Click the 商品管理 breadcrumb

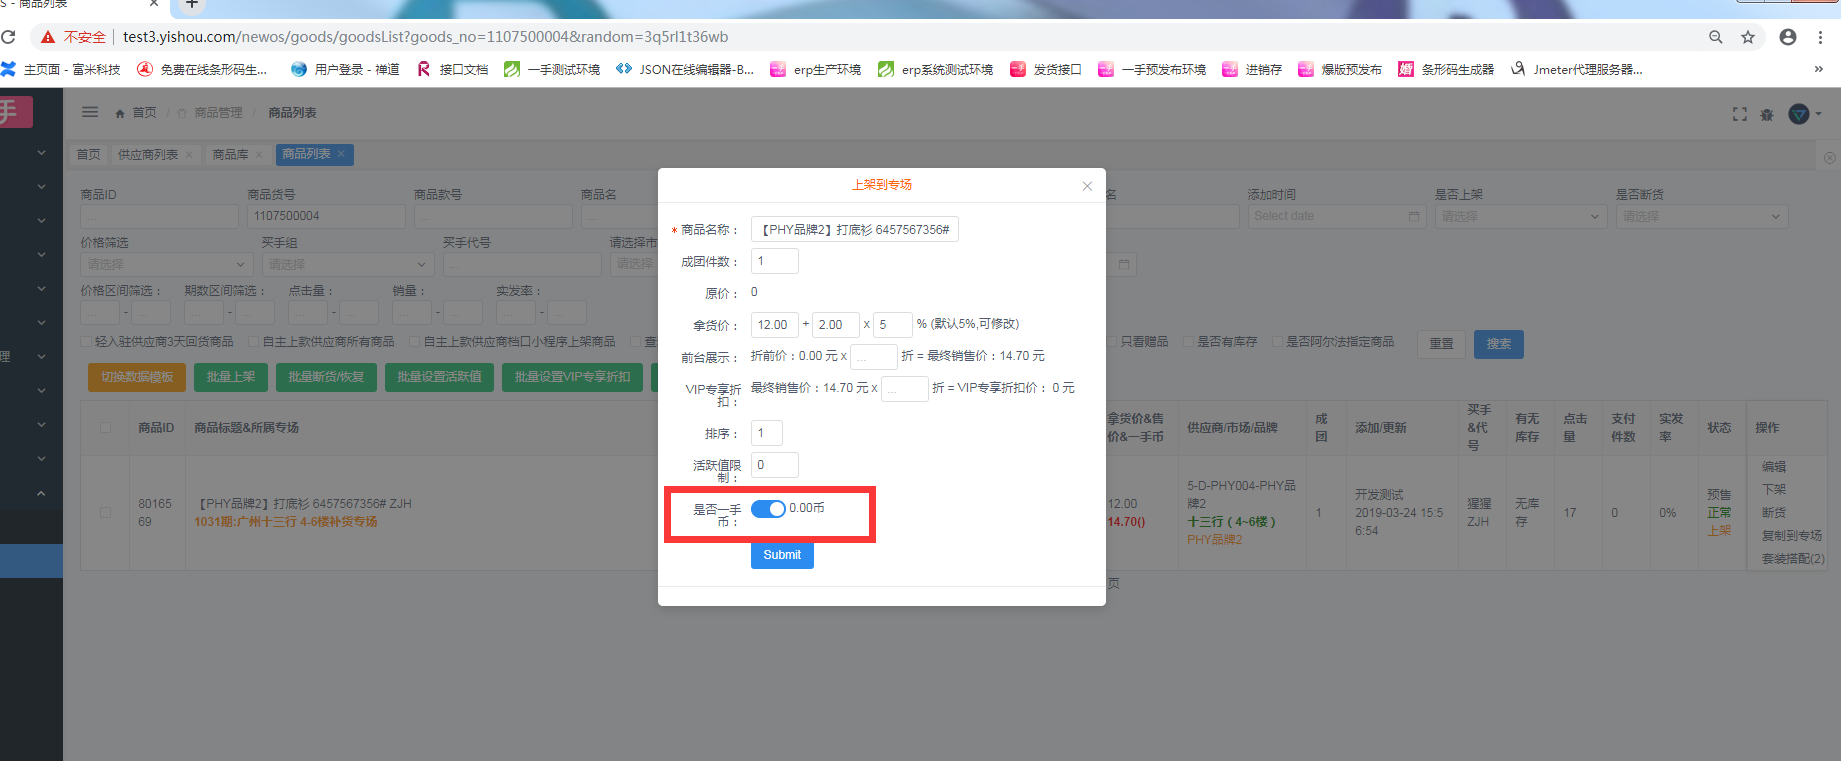pos(218,113)
